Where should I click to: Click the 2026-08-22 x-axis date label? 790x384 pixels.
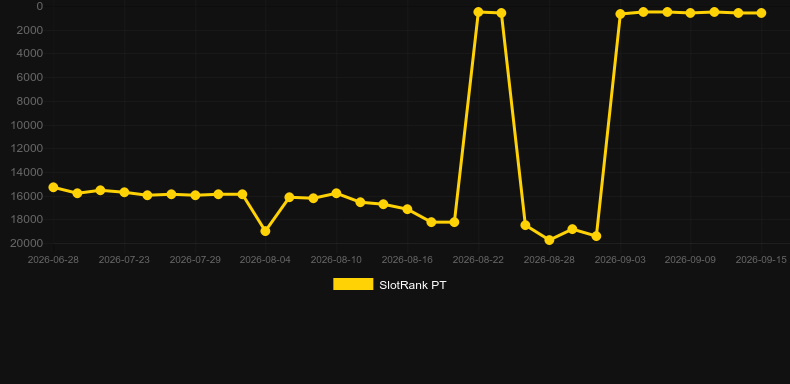(478, 260)
